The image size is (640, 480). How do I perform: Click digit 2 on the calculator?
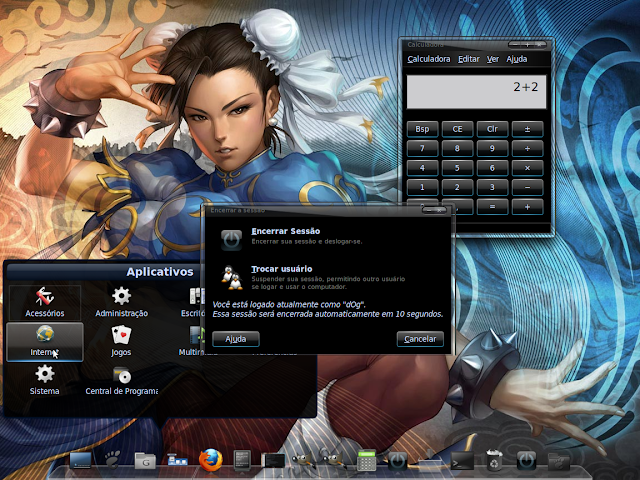coord(457,187)
